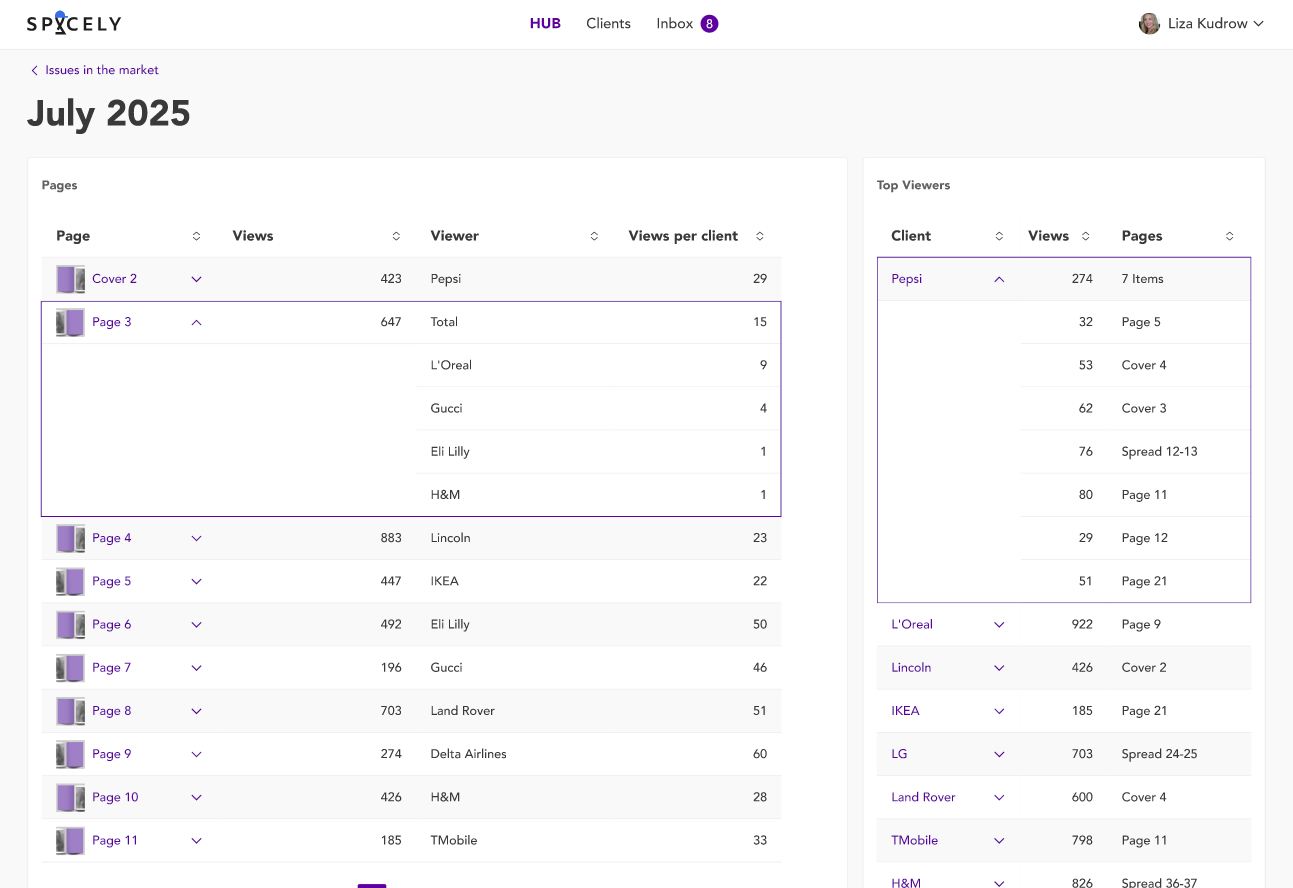Sort Top Viewers by Pages column
This screenshot has width=1293, height=888.
pyautogui.click(x=1229, y=236)
